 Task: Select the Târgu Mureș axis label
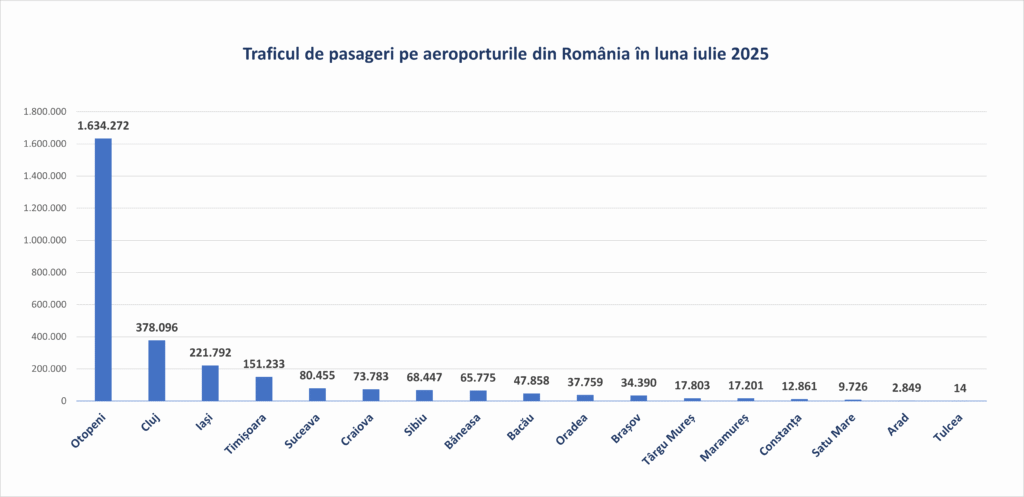673,440
